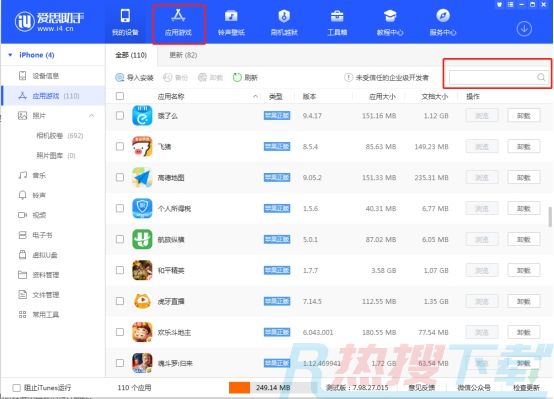Uninstall 高德地图 with its 卸载 button

click(524, 177)
